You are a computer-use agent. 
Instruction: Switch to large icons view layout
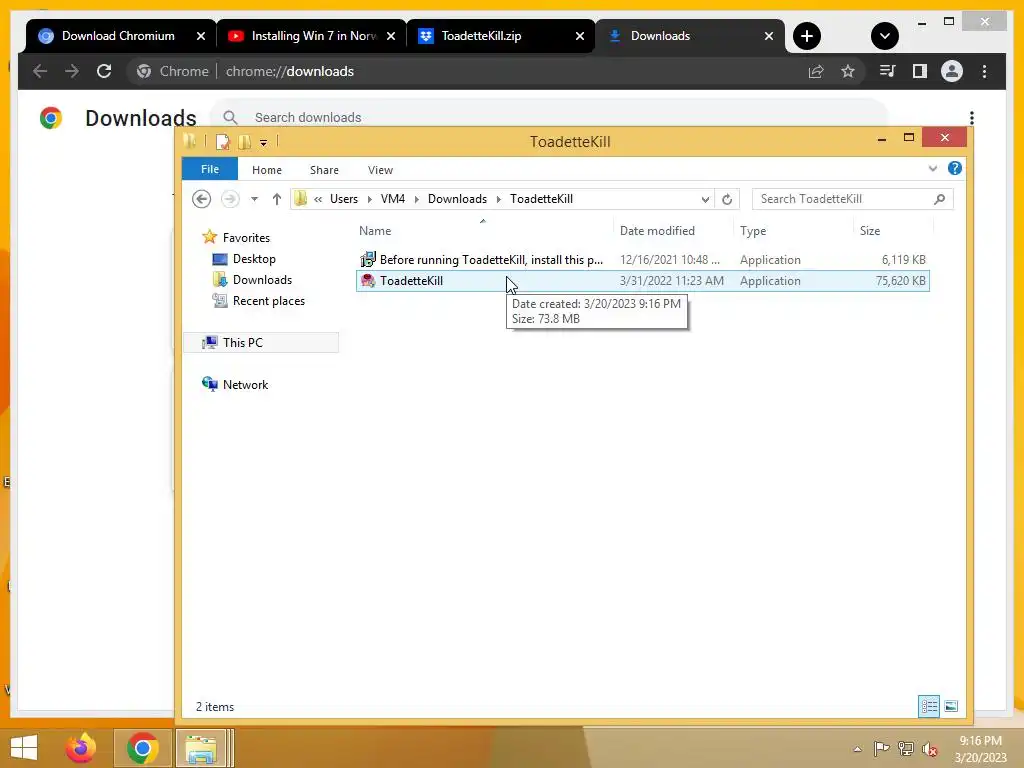951,706
